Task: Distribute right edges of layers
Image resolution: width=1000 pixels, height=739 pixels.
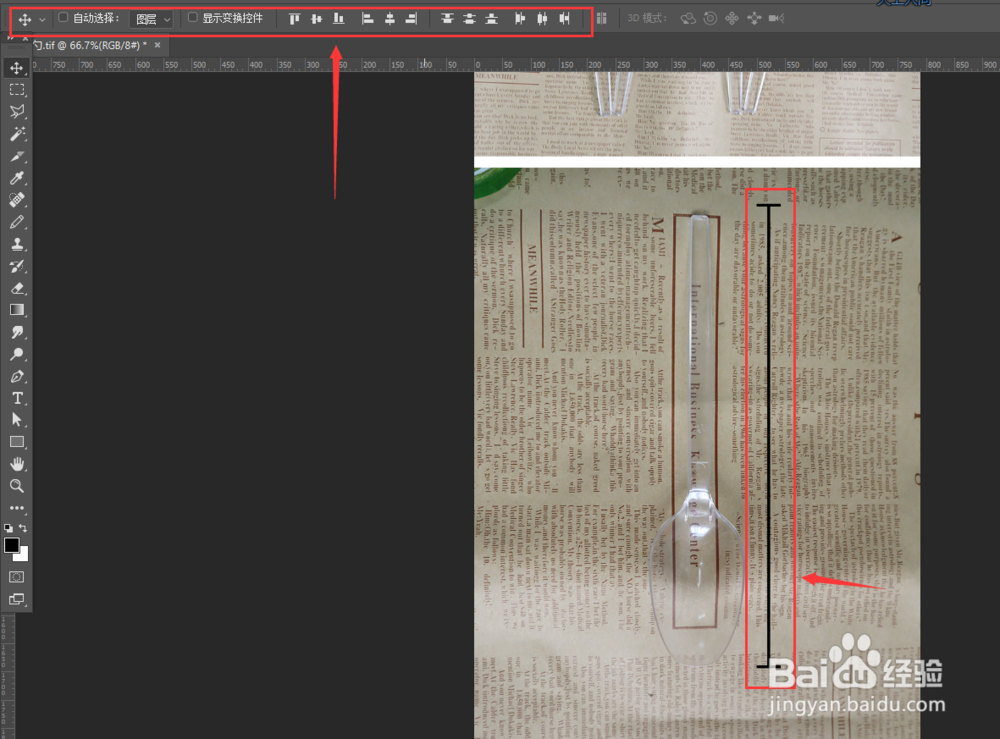Action: tap(564, 18)
